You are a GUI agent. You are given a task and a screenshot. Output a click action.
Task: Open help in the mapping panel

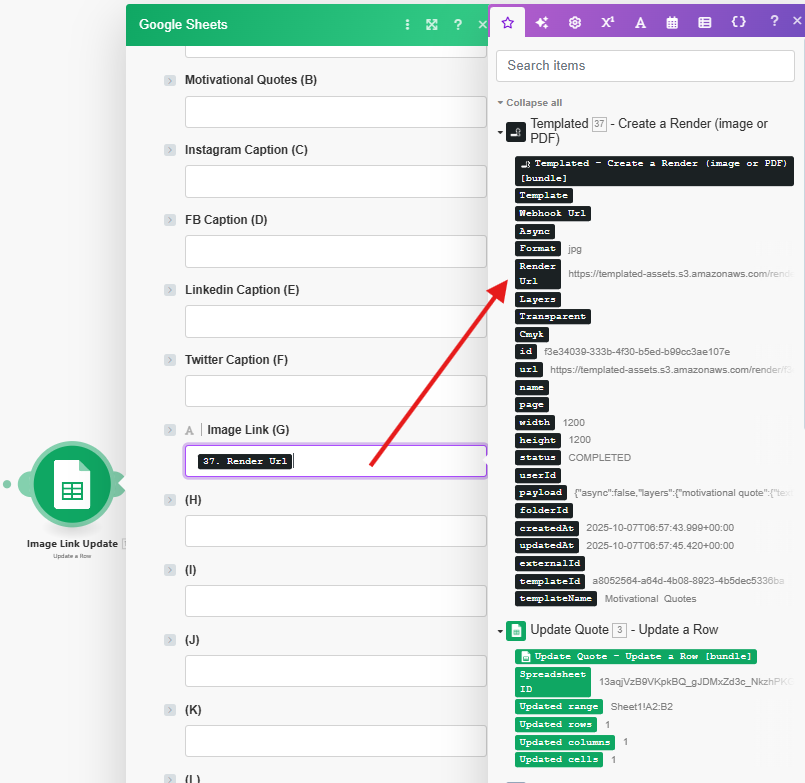pyautogui.click(x=774, y=21)
